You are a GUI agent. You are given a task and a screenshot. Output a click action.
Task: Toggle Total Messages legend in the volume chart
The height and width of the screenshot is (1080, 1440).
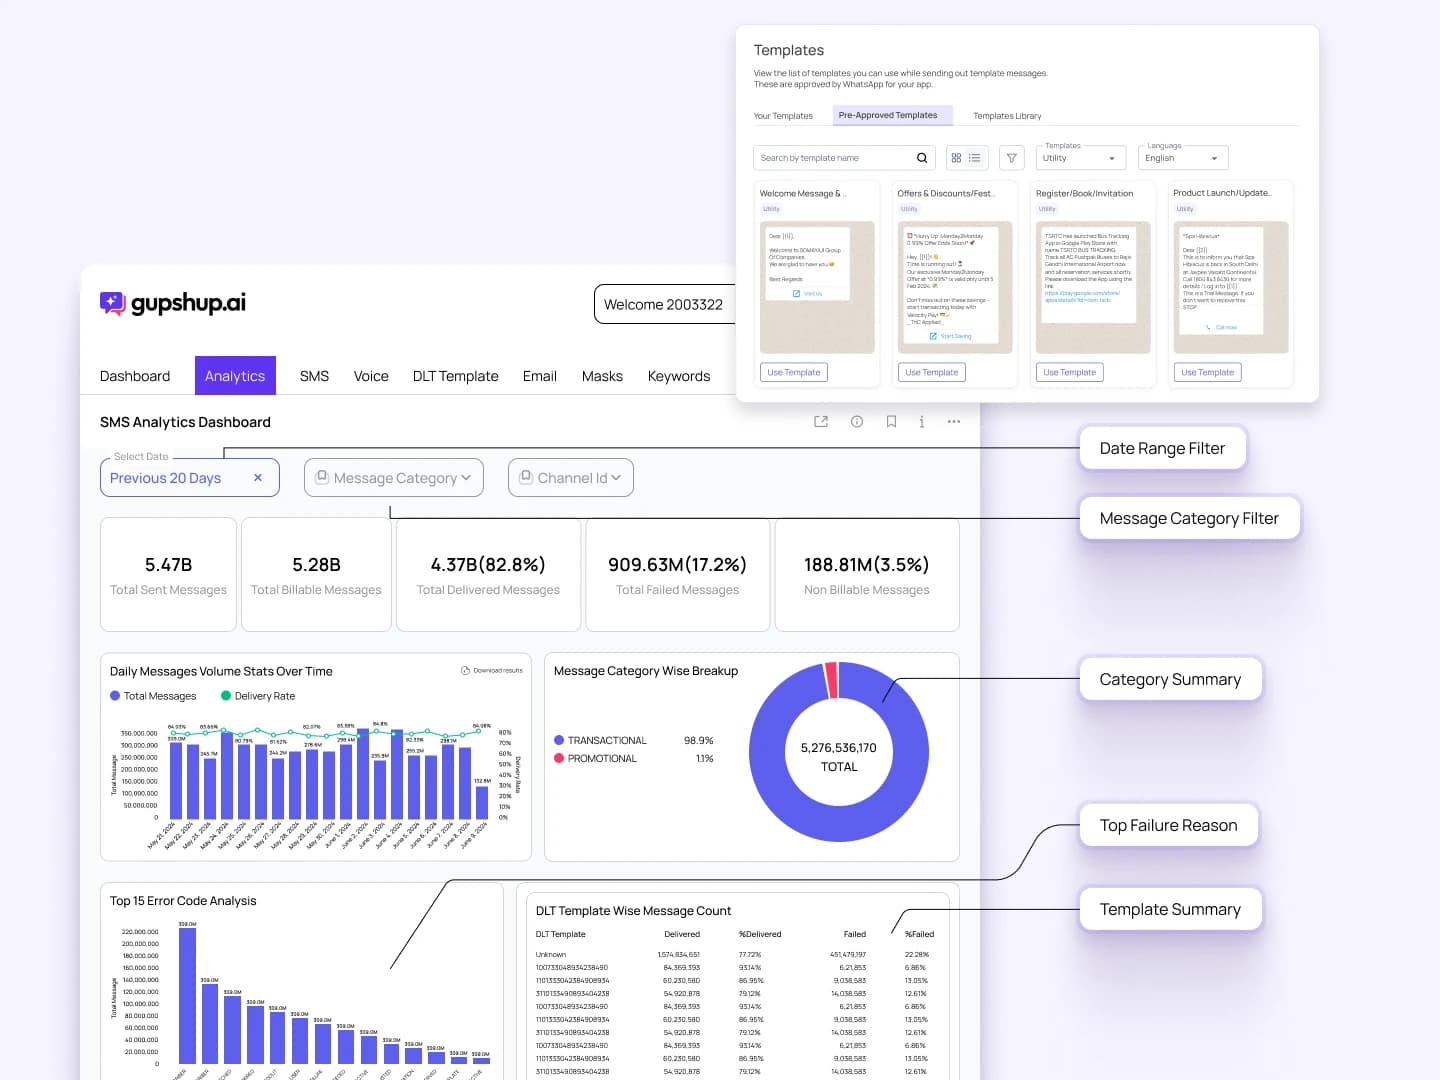coord(154,696)
